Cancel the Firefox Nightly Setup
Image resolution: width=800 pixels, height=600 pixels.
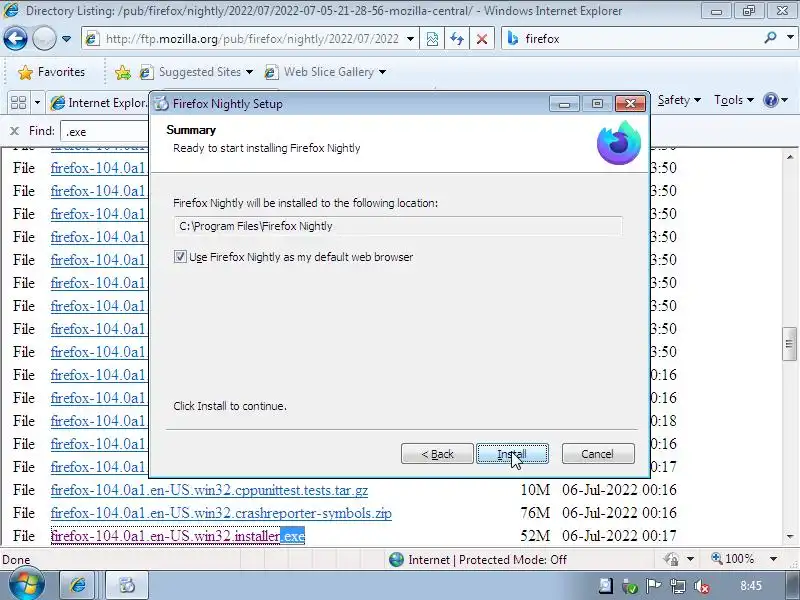coord(598,454)
